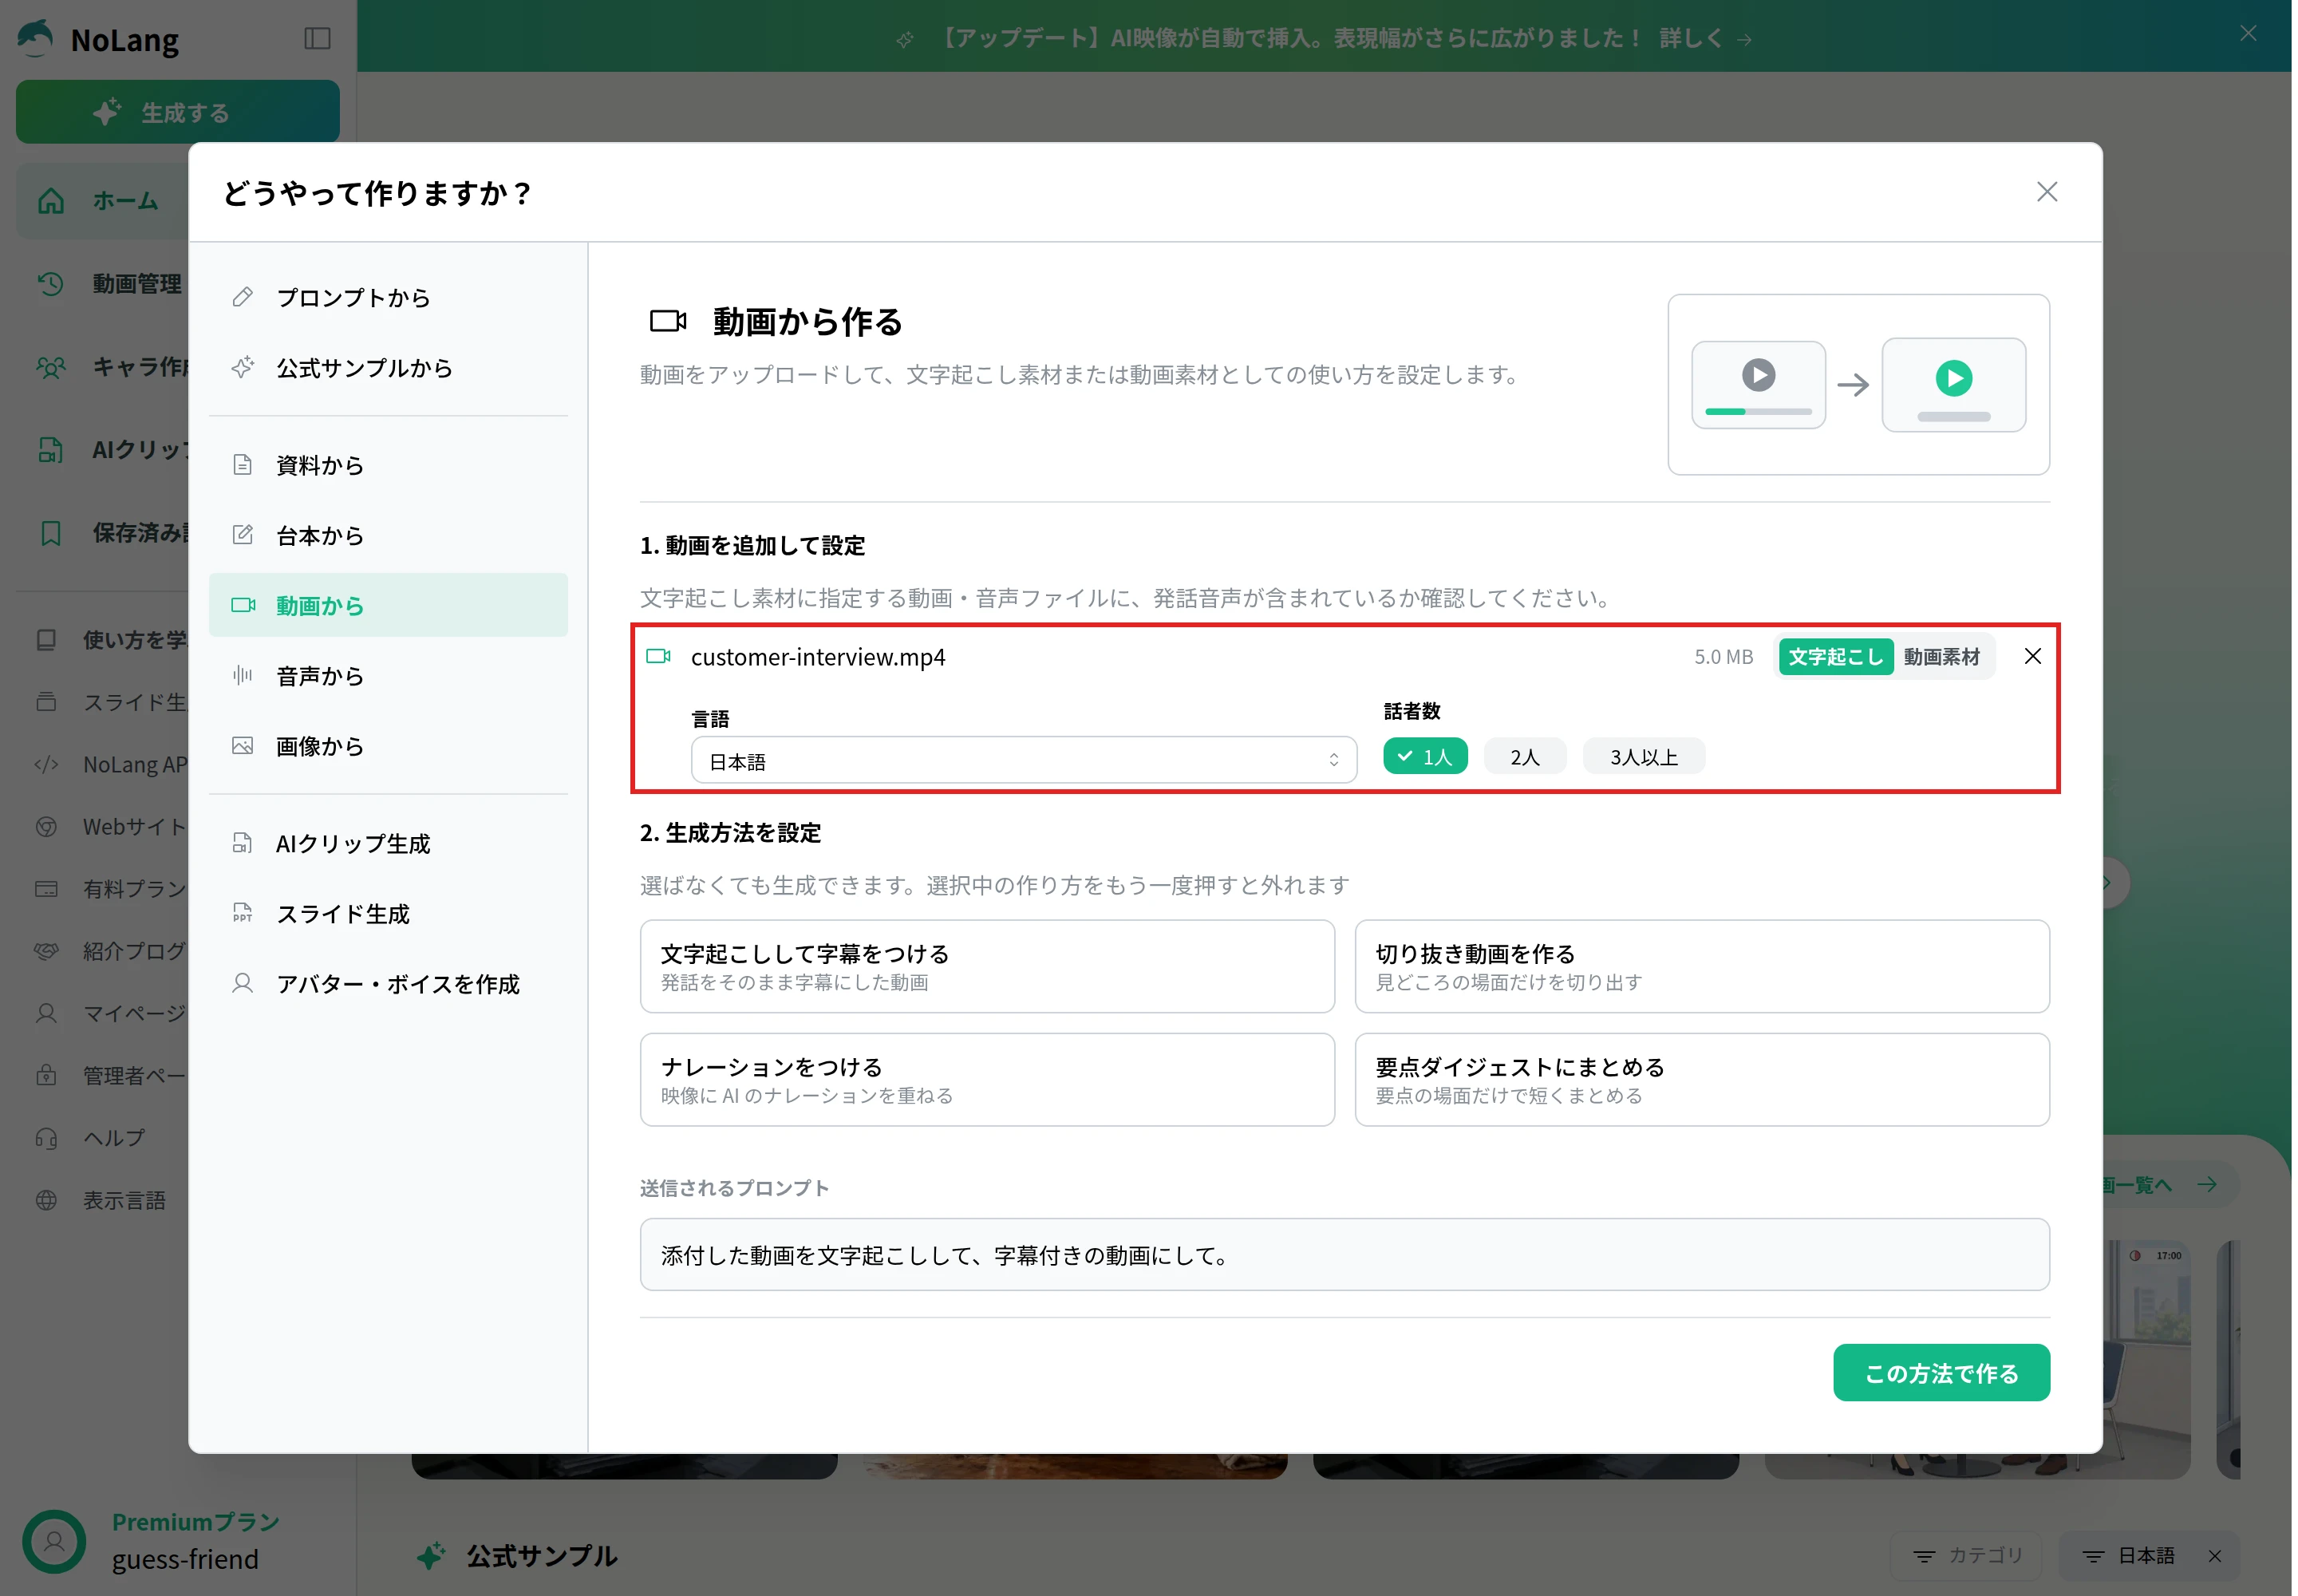Open the 詳しく link in the banner
Image resolution: width=2298 pixels, height=1596 pixels.
click(x=1704, y=38)
